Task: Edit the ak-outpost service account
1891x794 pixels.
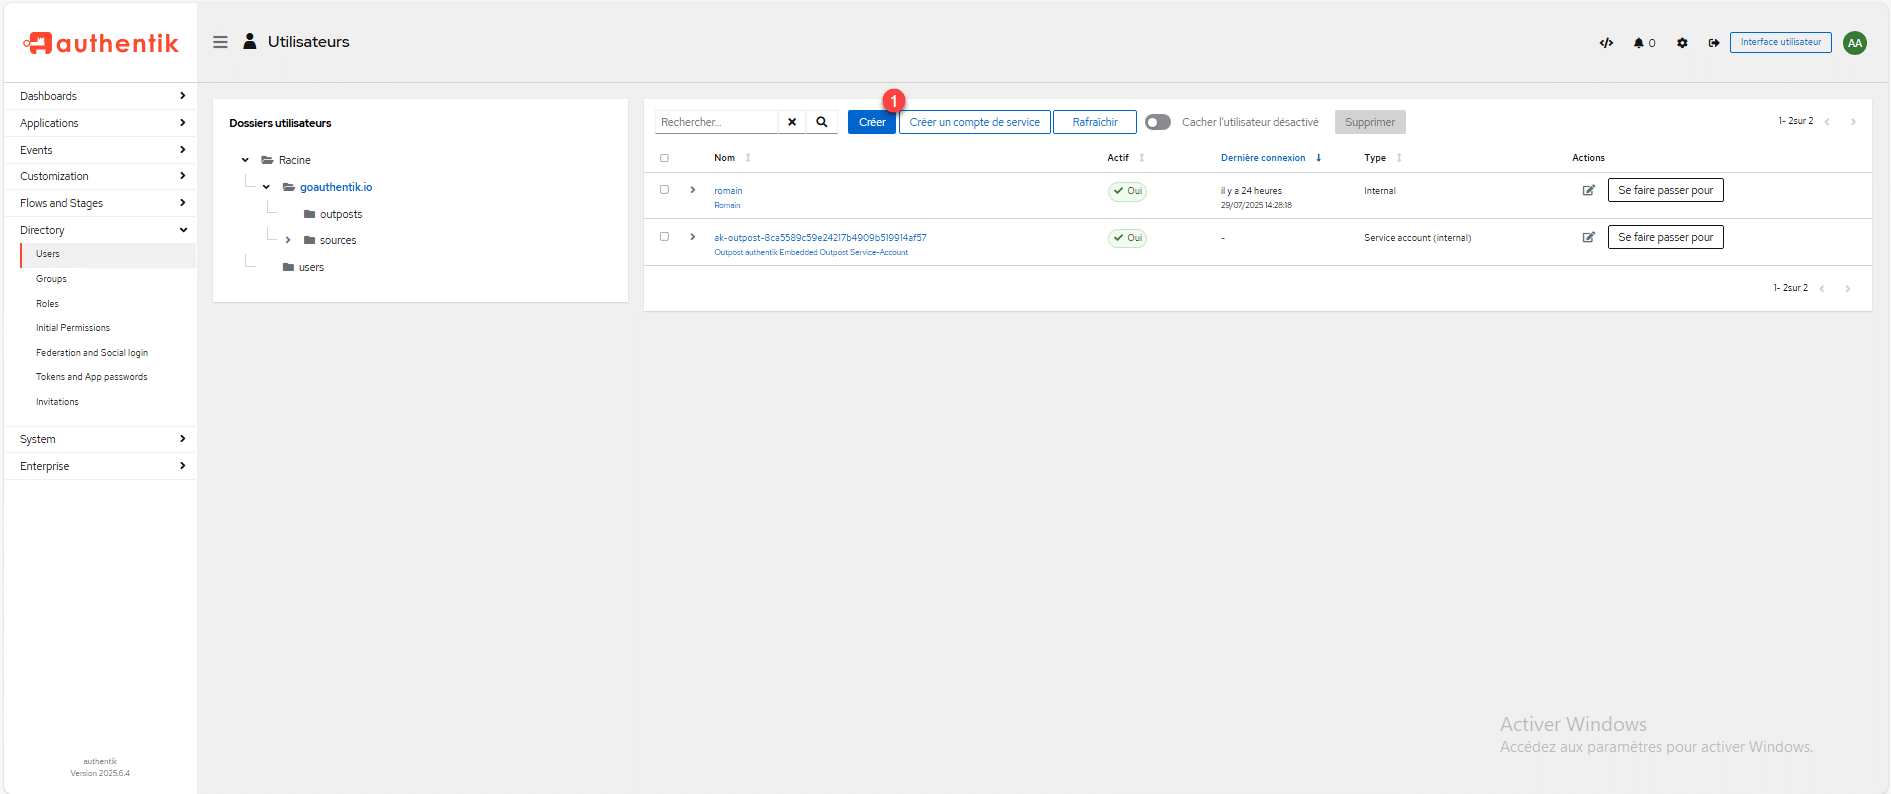Action: click(x=1588, y=237)
